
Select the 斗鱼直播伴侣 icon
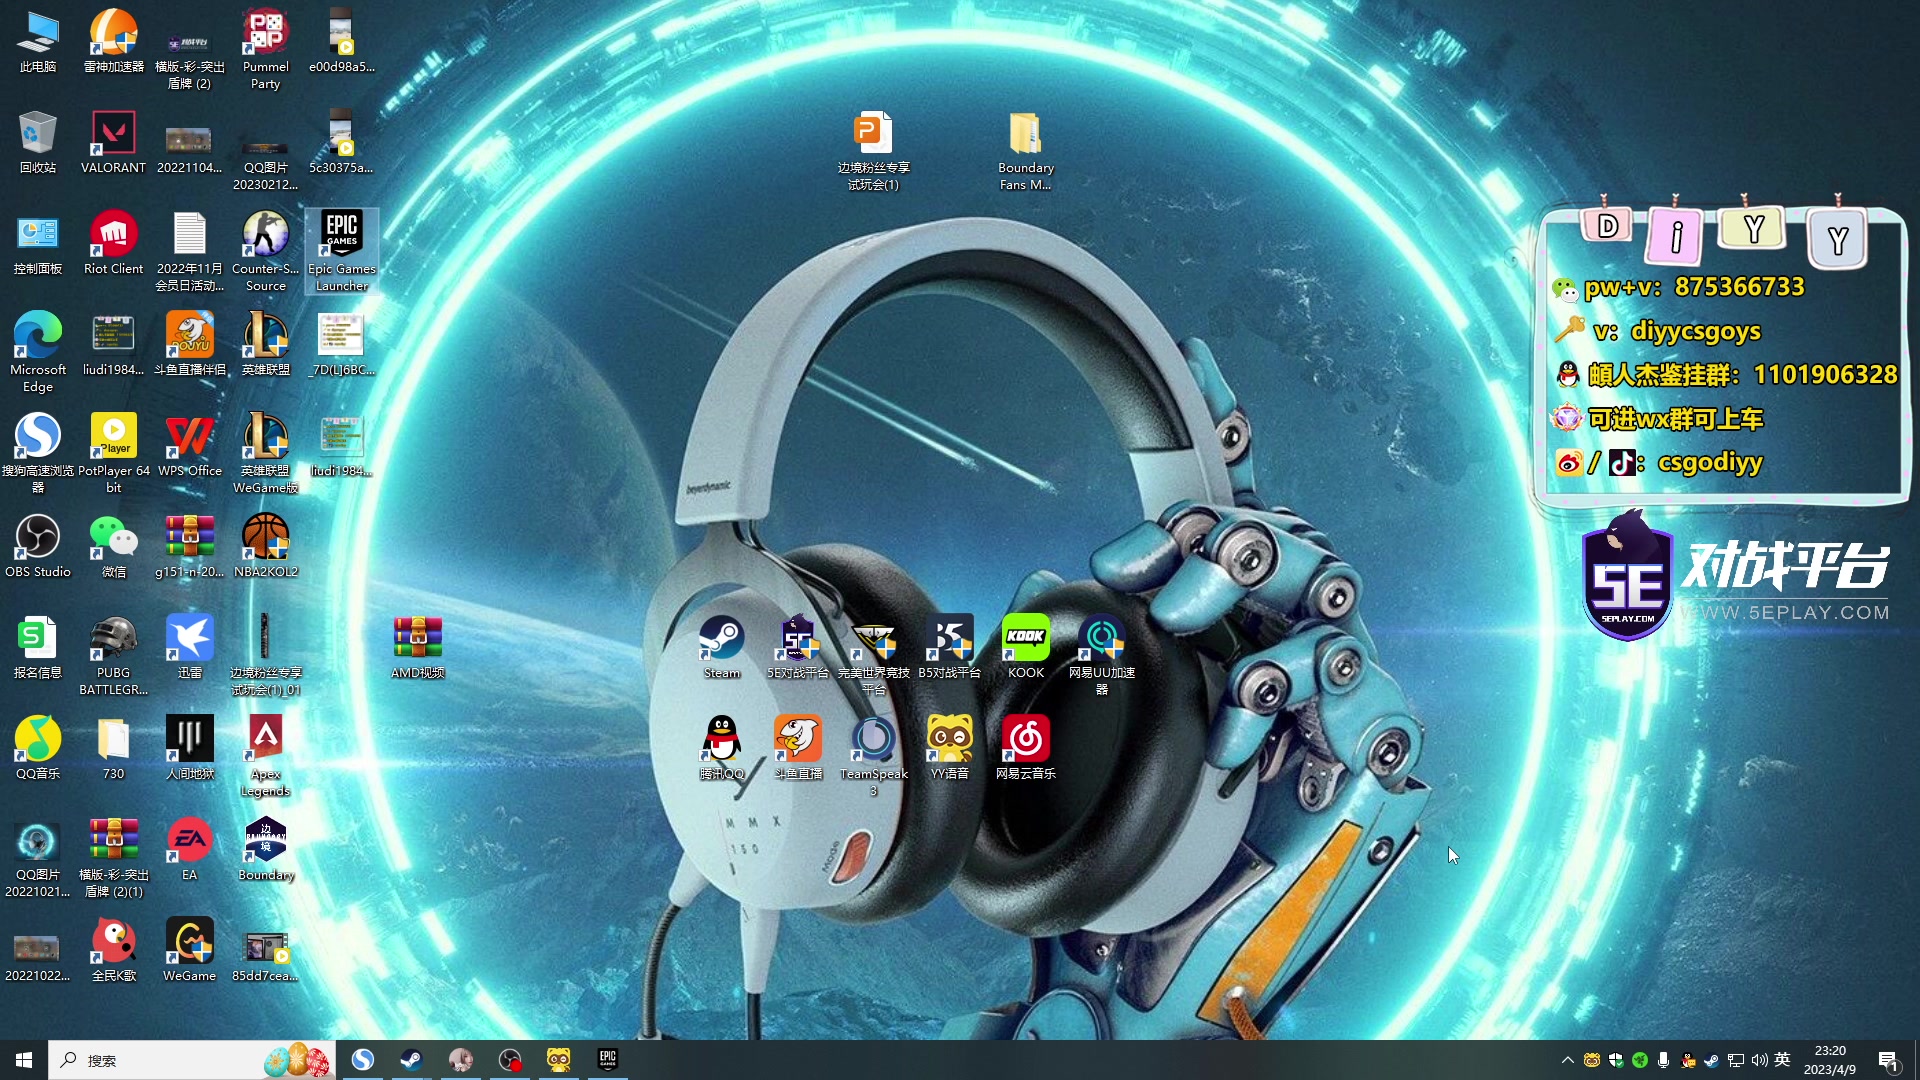point(189,343)
